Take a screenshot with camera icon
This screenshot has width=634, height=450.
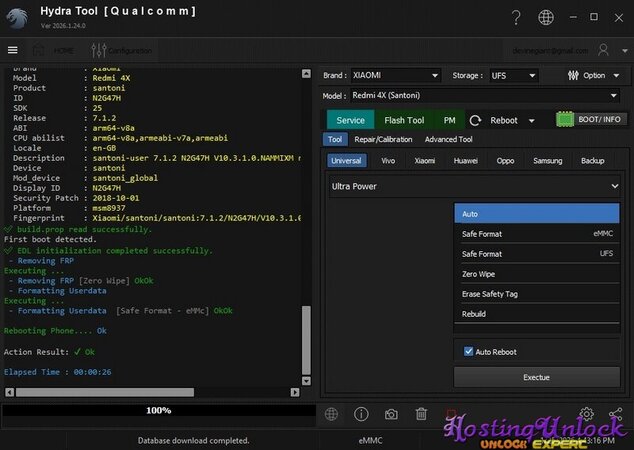pyautogui.click(x=391, y=414)
